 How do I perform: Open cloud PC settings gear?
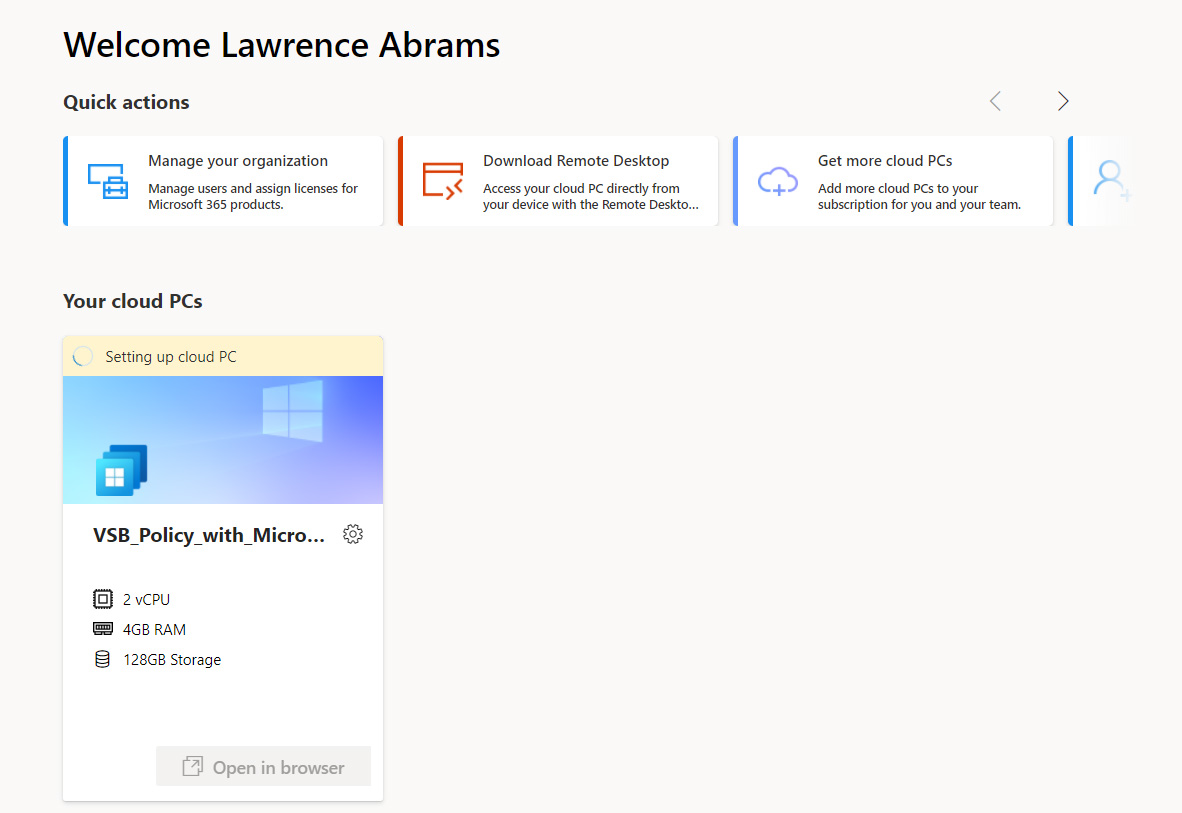coord(353,534)
